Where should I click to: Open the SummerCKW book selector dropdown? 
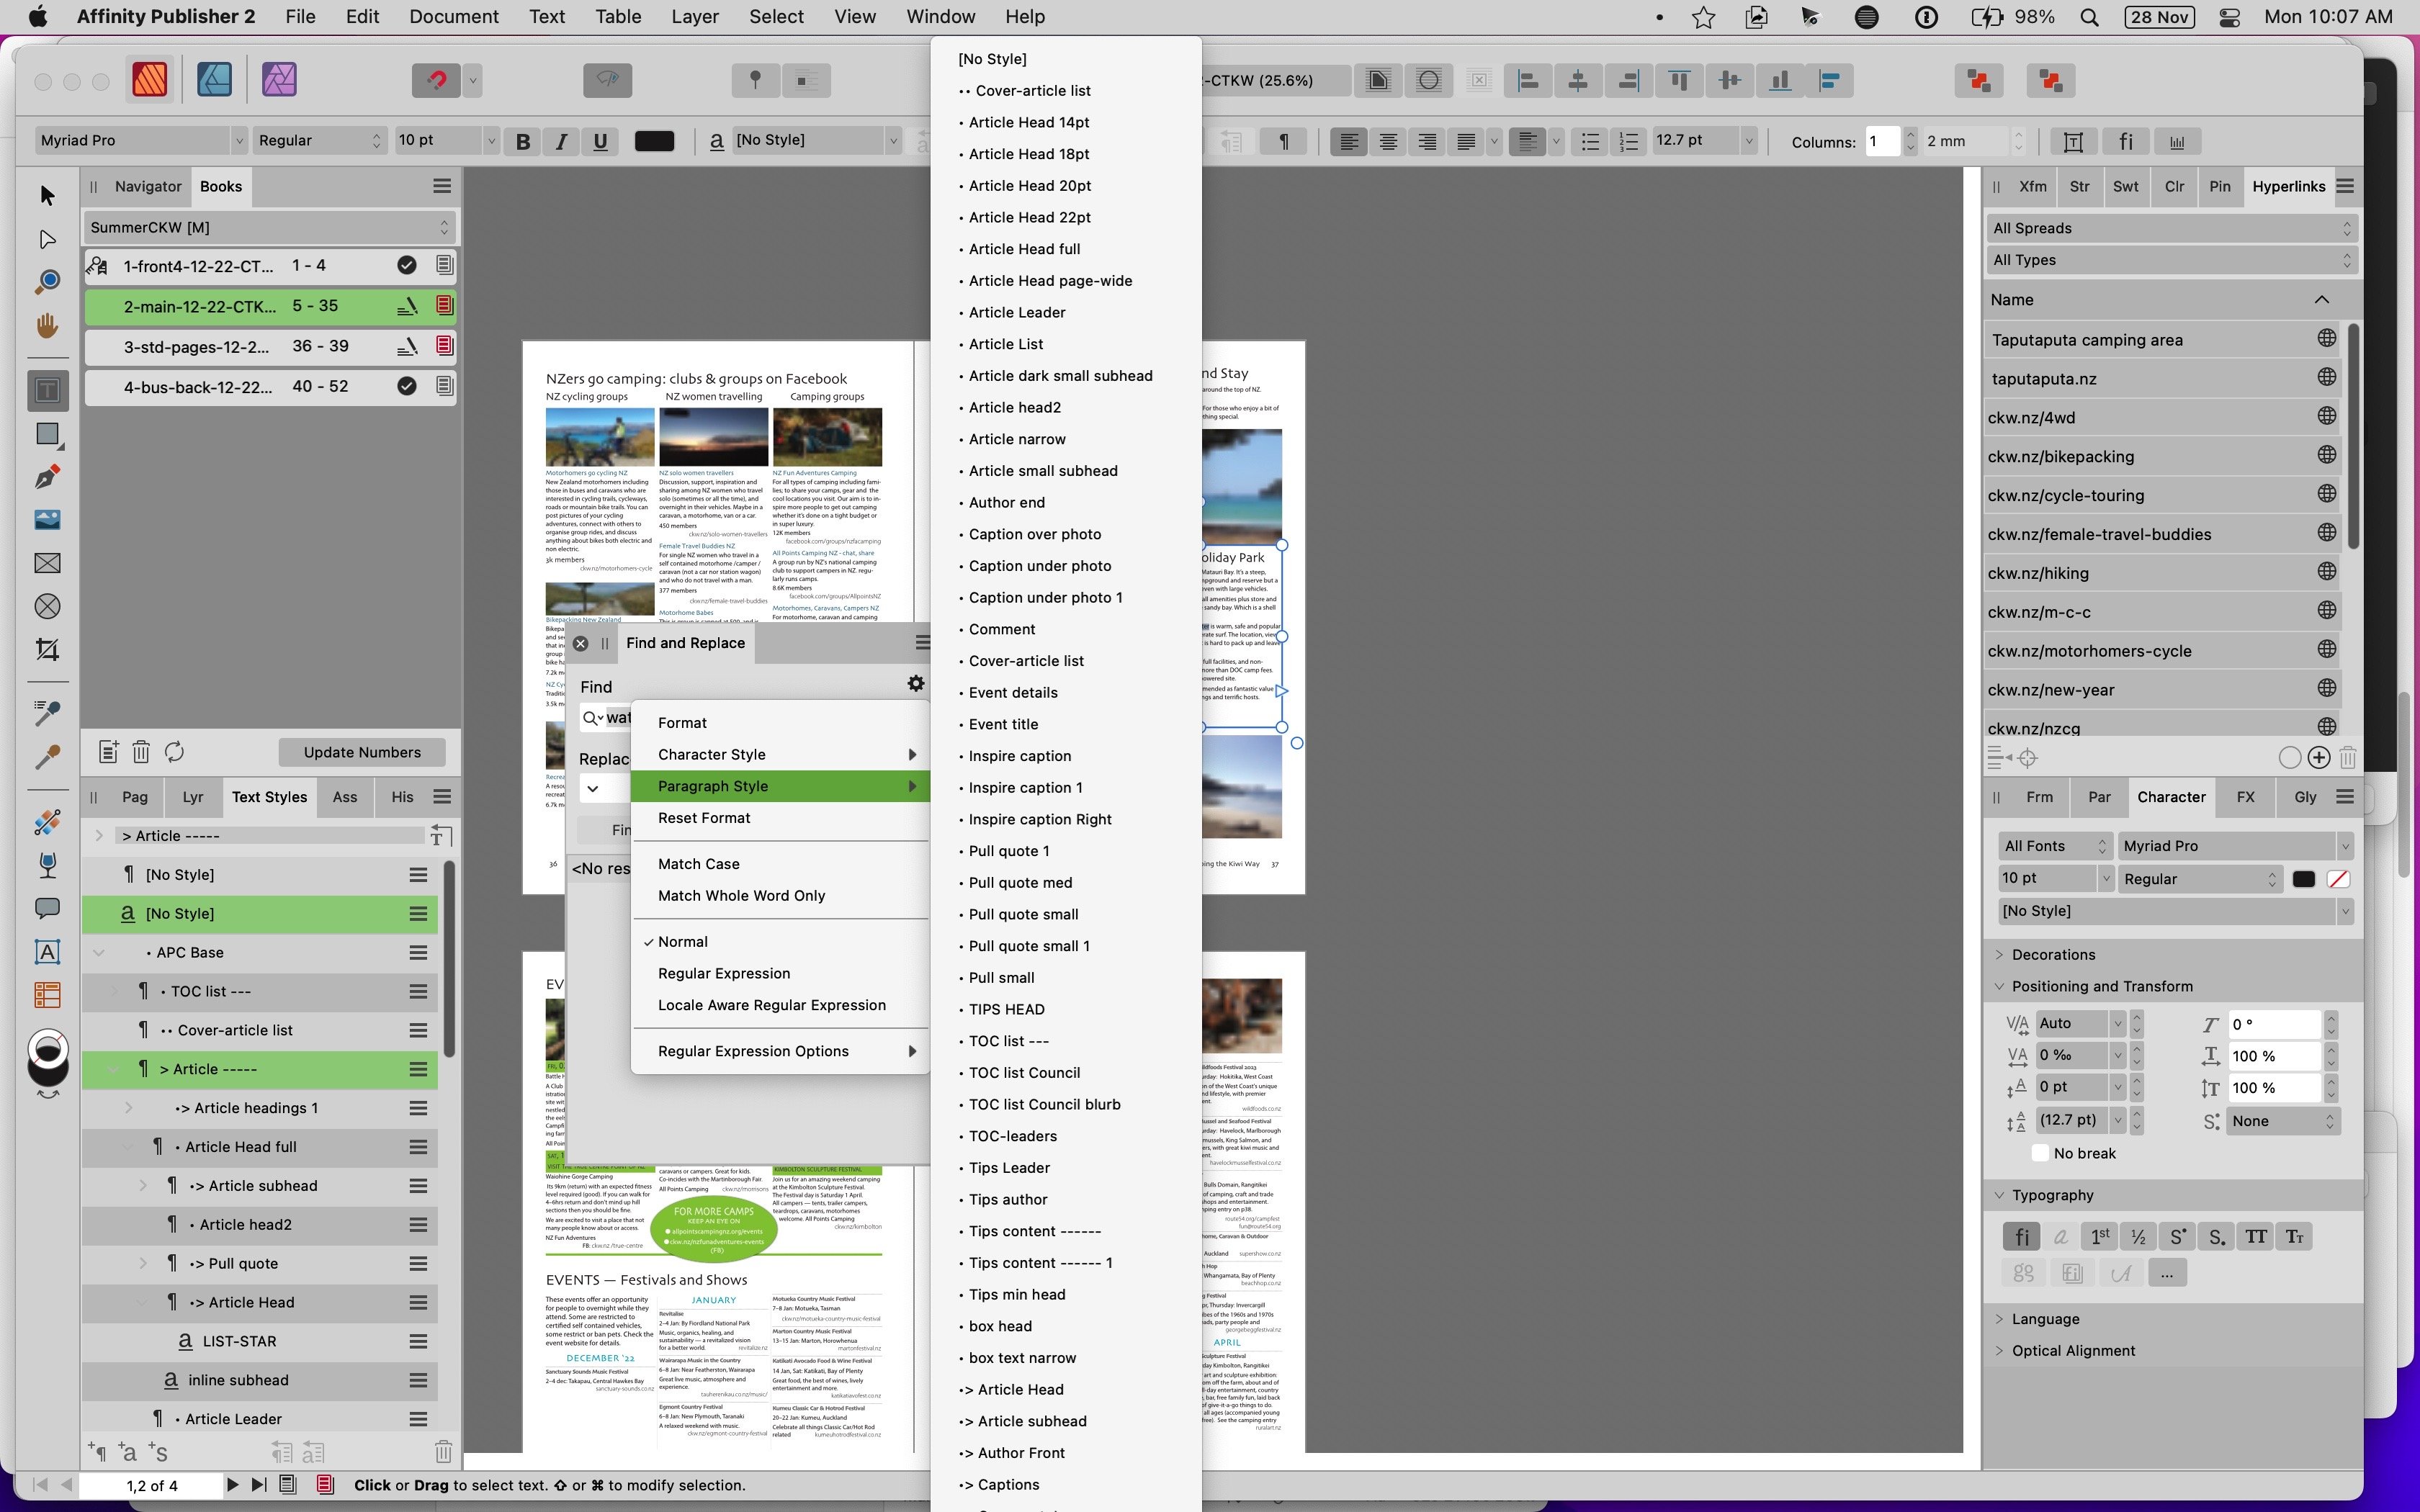pyautogui.click(x=267, y=227)
